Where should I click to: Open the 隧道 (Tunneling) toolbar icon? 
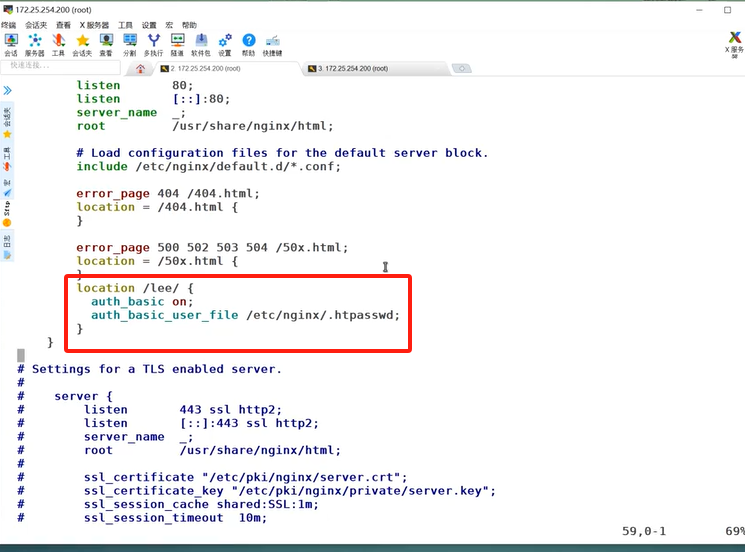coord(177,45)
